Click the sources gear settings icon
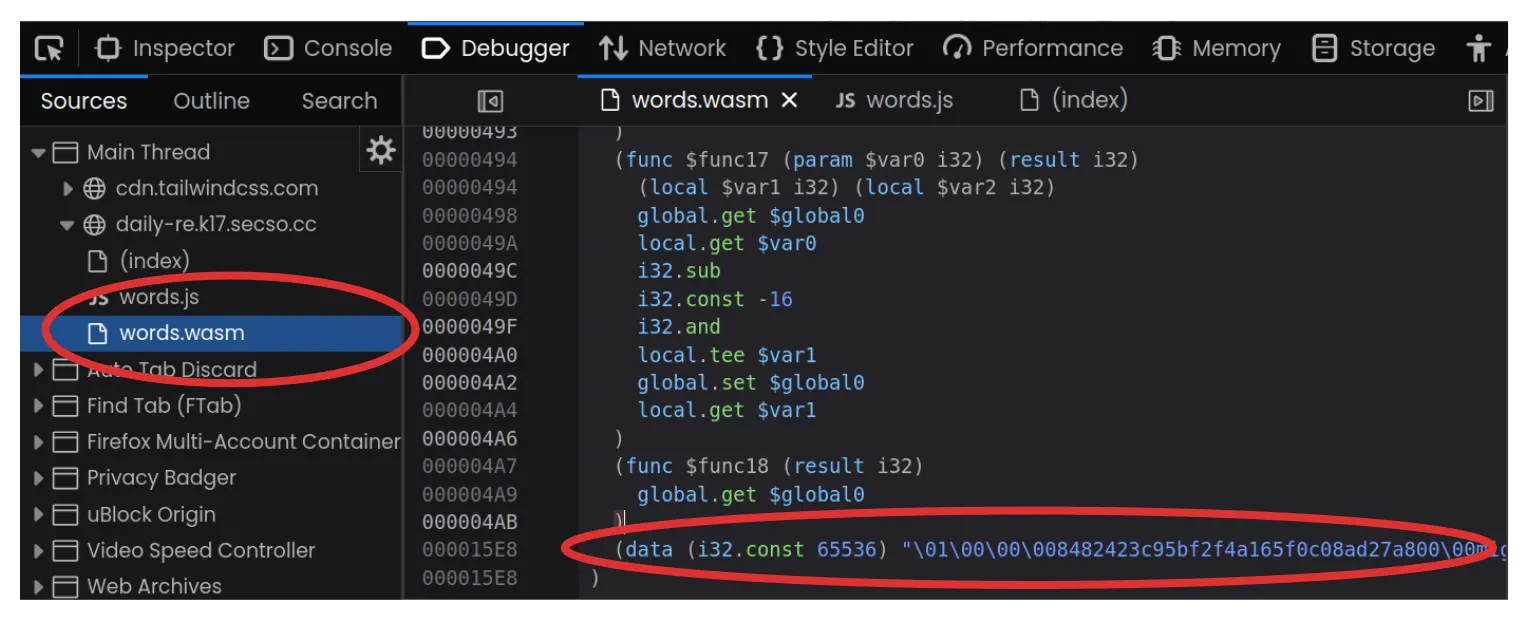This screenshot has width=1528, height=619. point(380,151)
